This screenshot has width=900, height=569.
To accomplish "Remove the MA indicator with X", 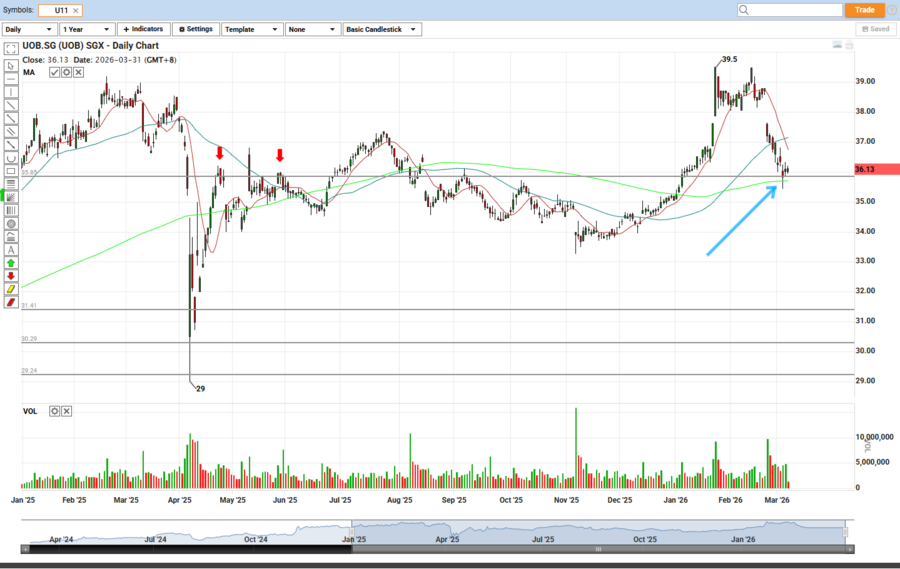I will pyautogui.click(x=78, y=72).
